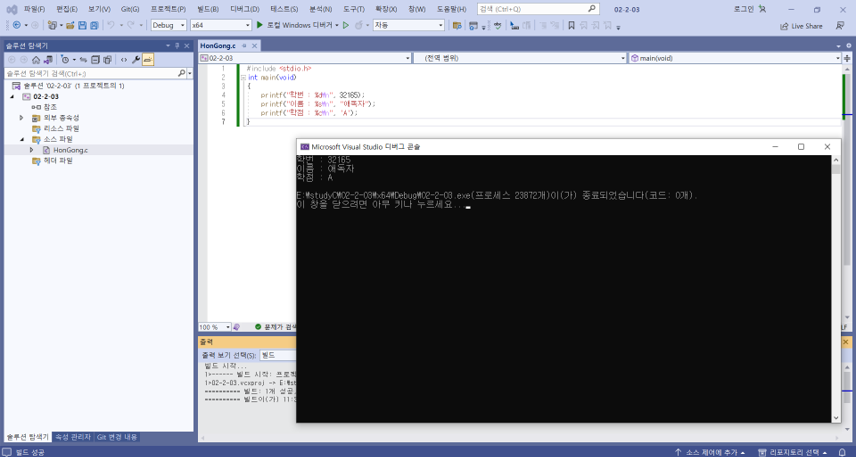The image size is (856, 457).
Task: Switch to the 속성 관리자 tab
Action: [x=73, y=437]
